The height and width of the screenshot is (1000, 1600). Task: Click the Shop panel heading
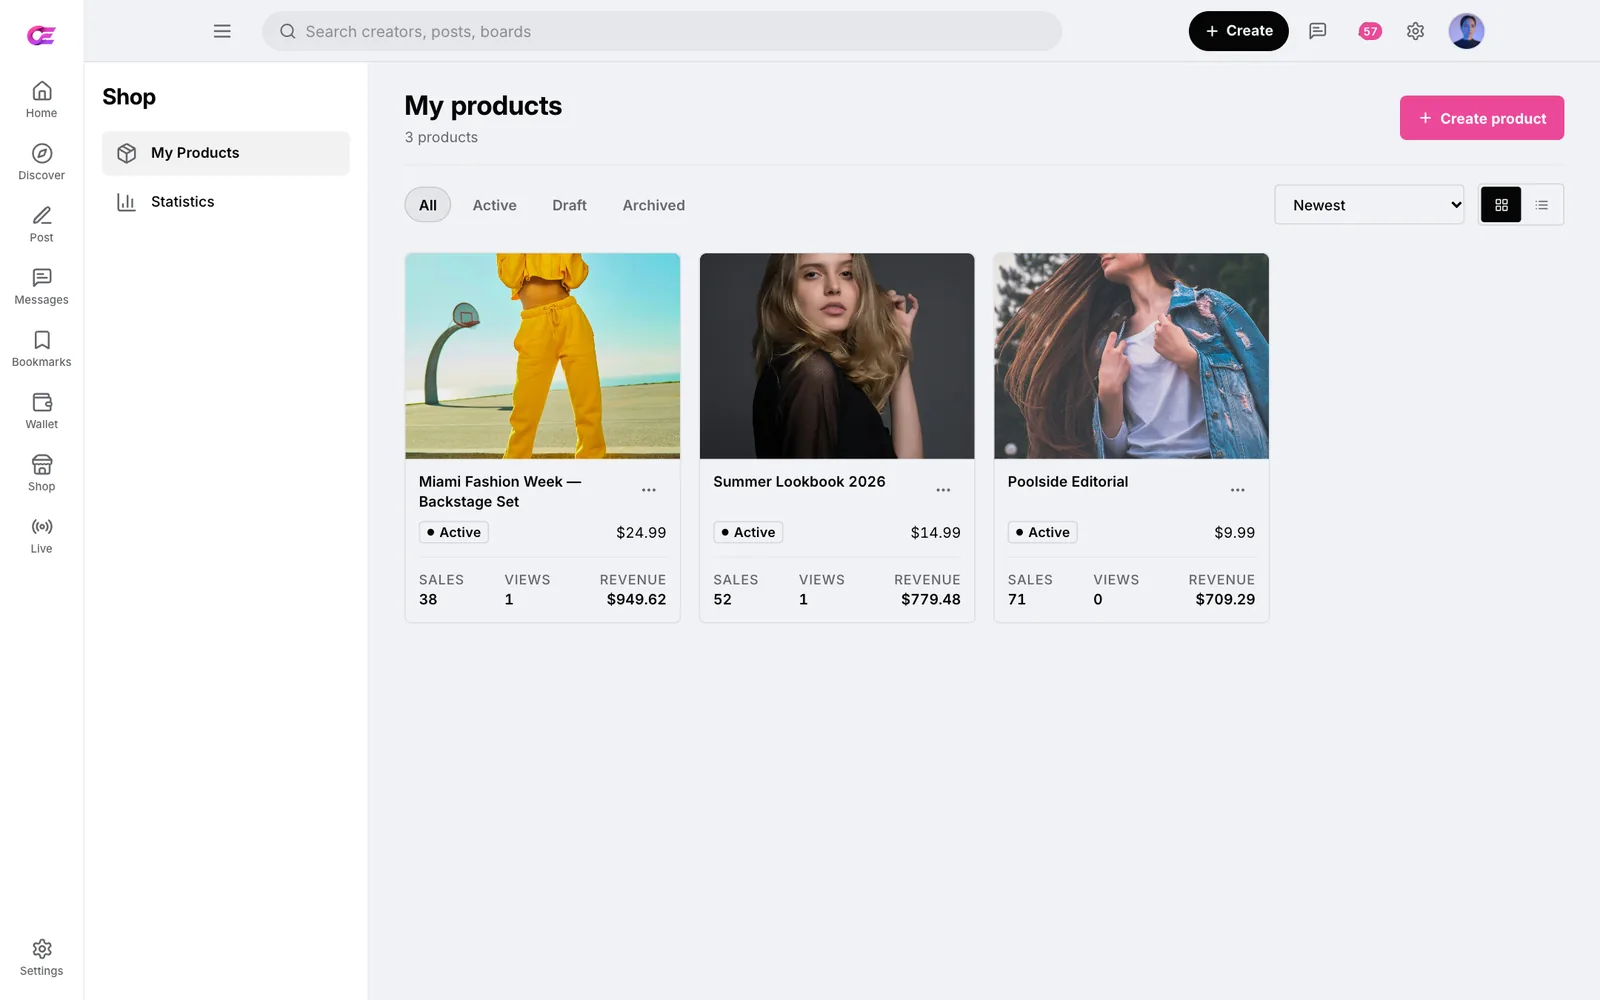click(x=129, y=97)
